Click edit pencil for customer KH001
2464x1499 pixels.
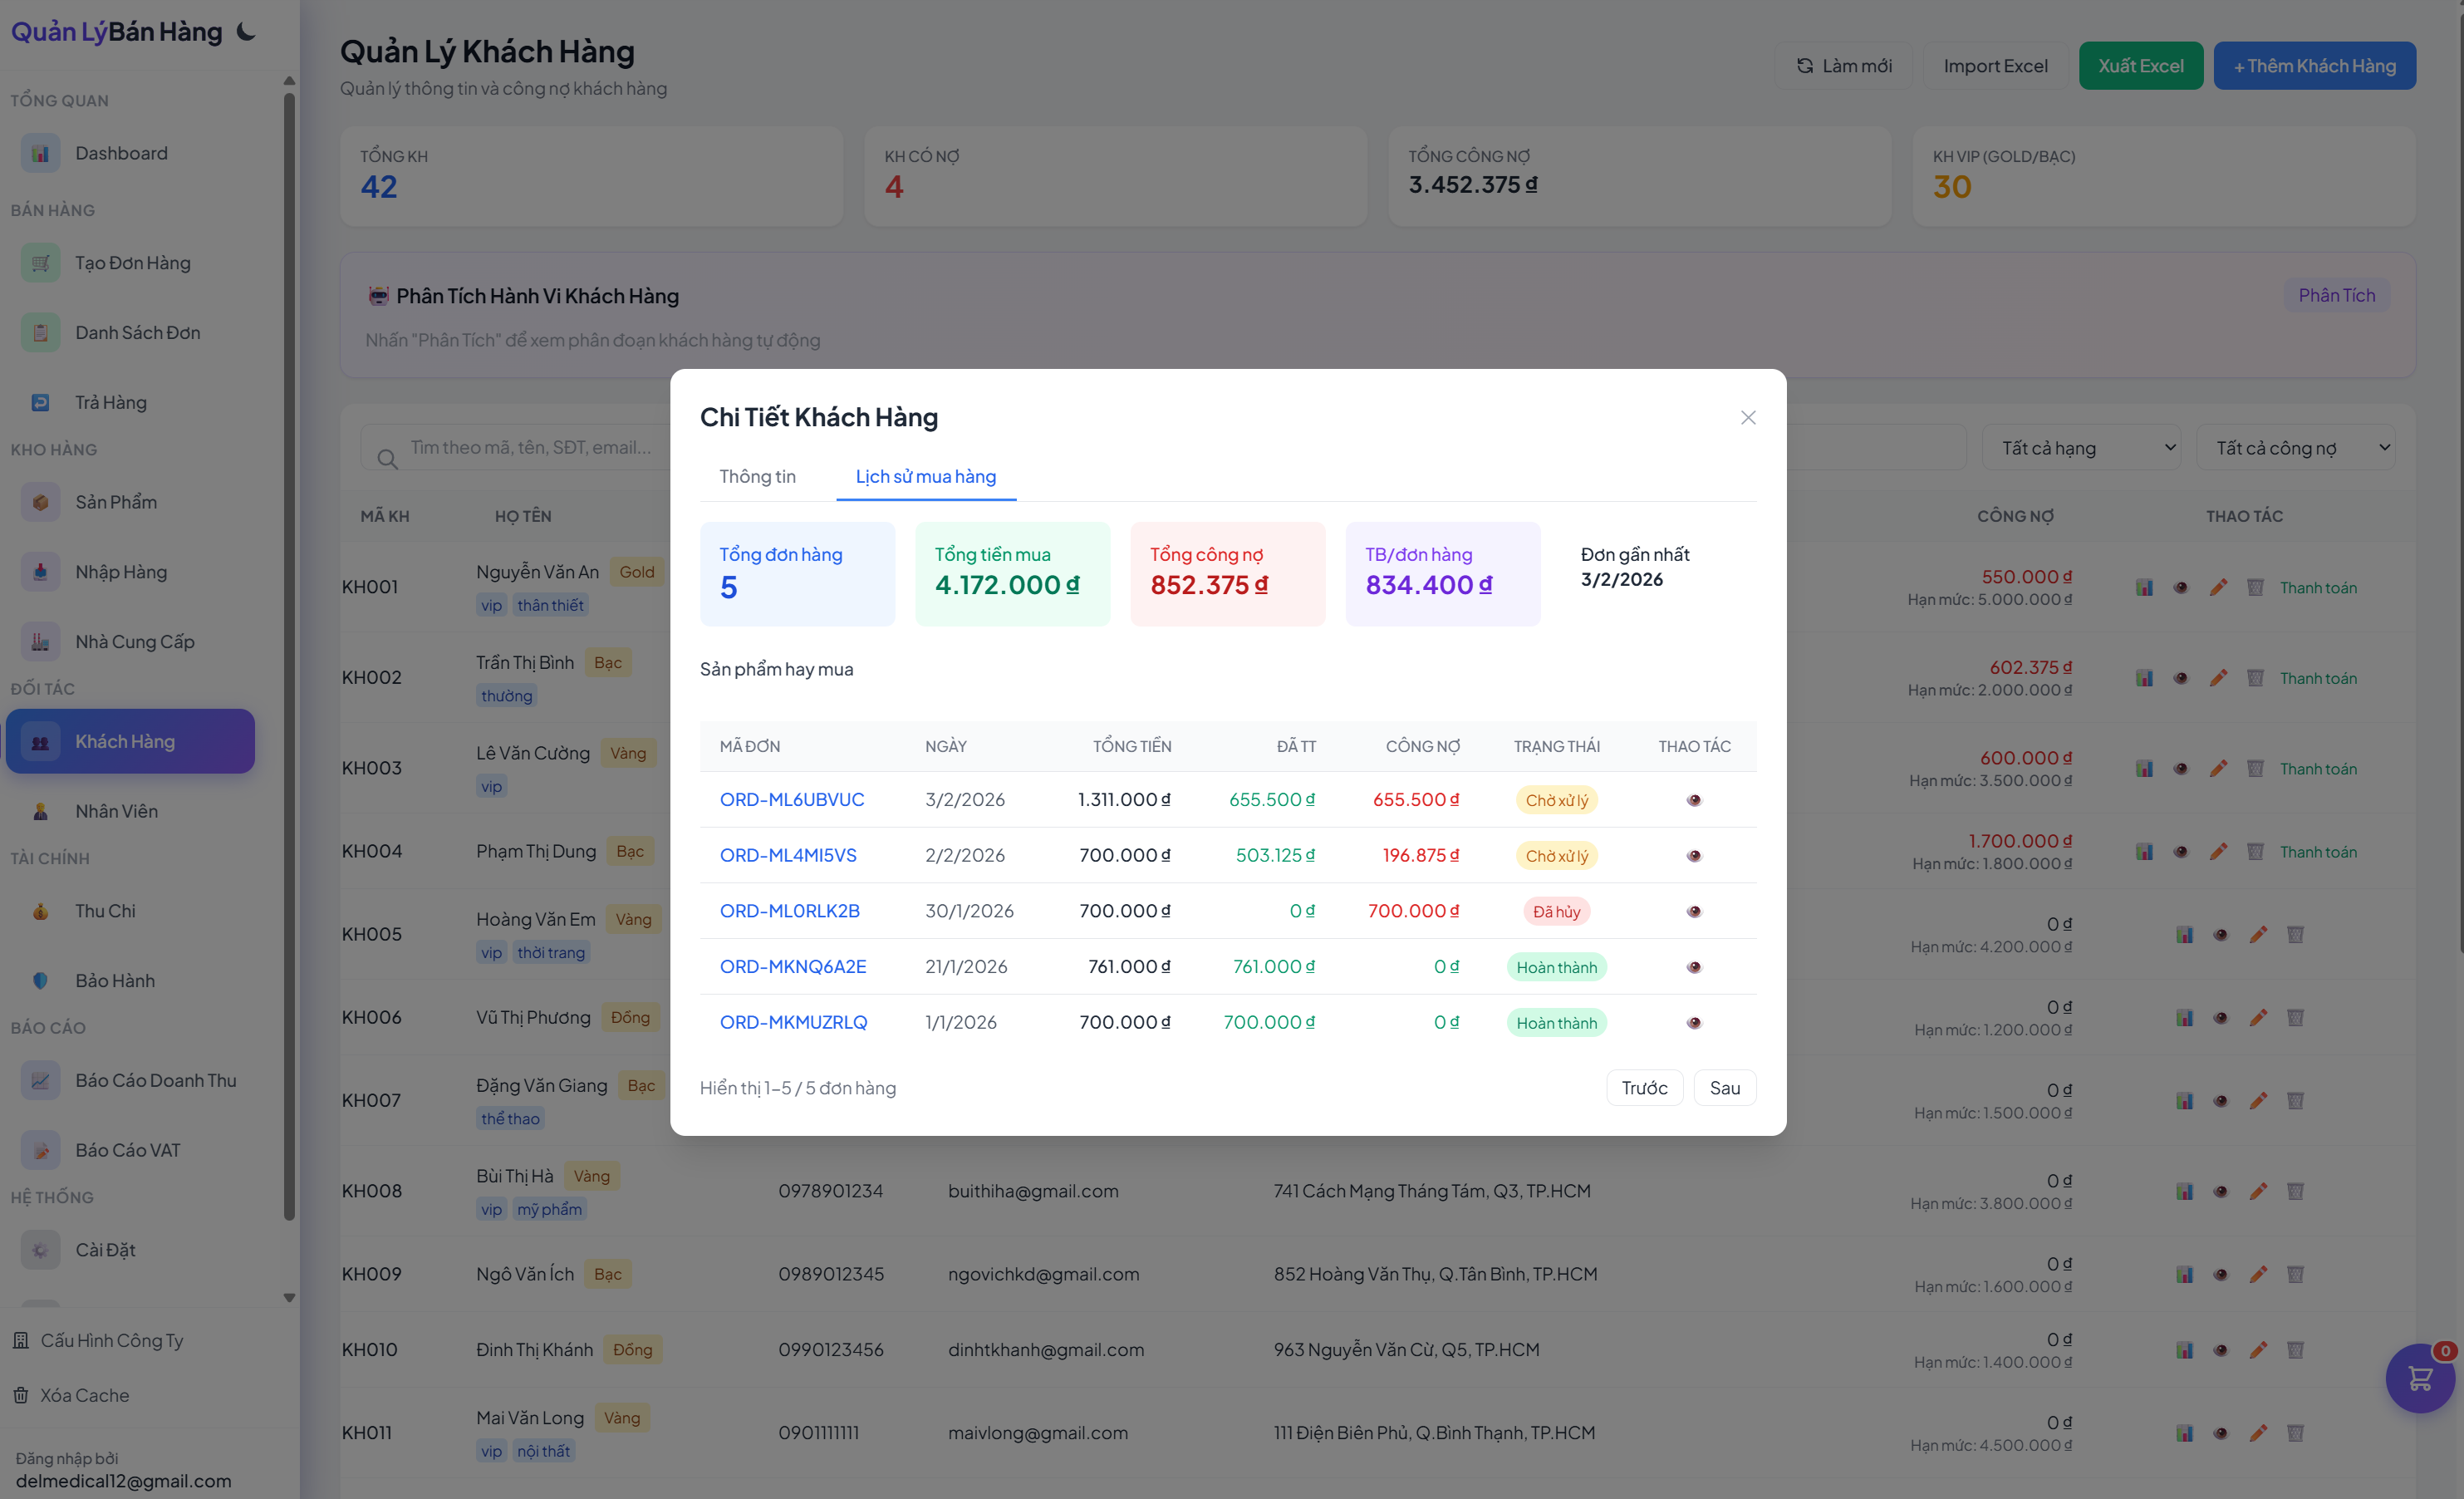pyautogui.click(x=2217, y=588)
